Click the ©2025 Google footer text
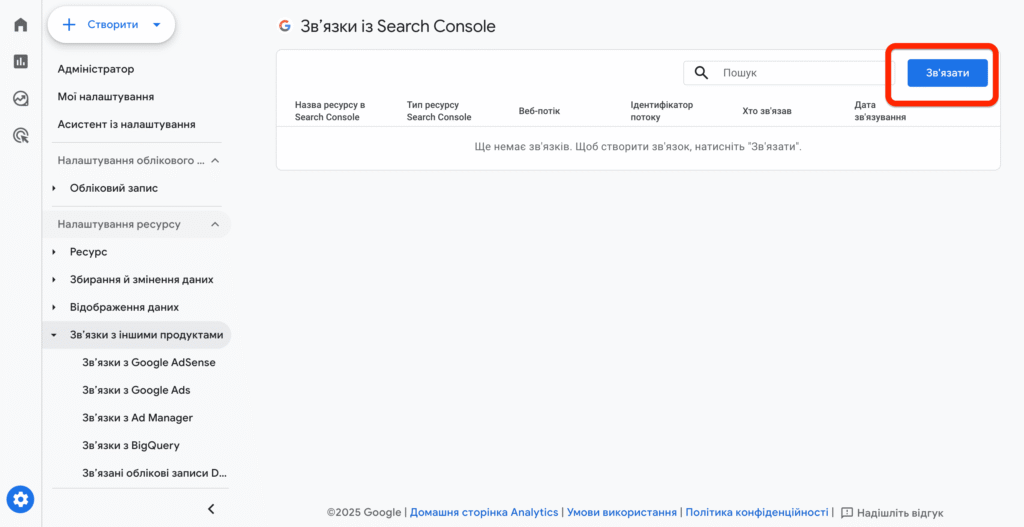This screenshot has height=527, width=1024. pos(364,513)
